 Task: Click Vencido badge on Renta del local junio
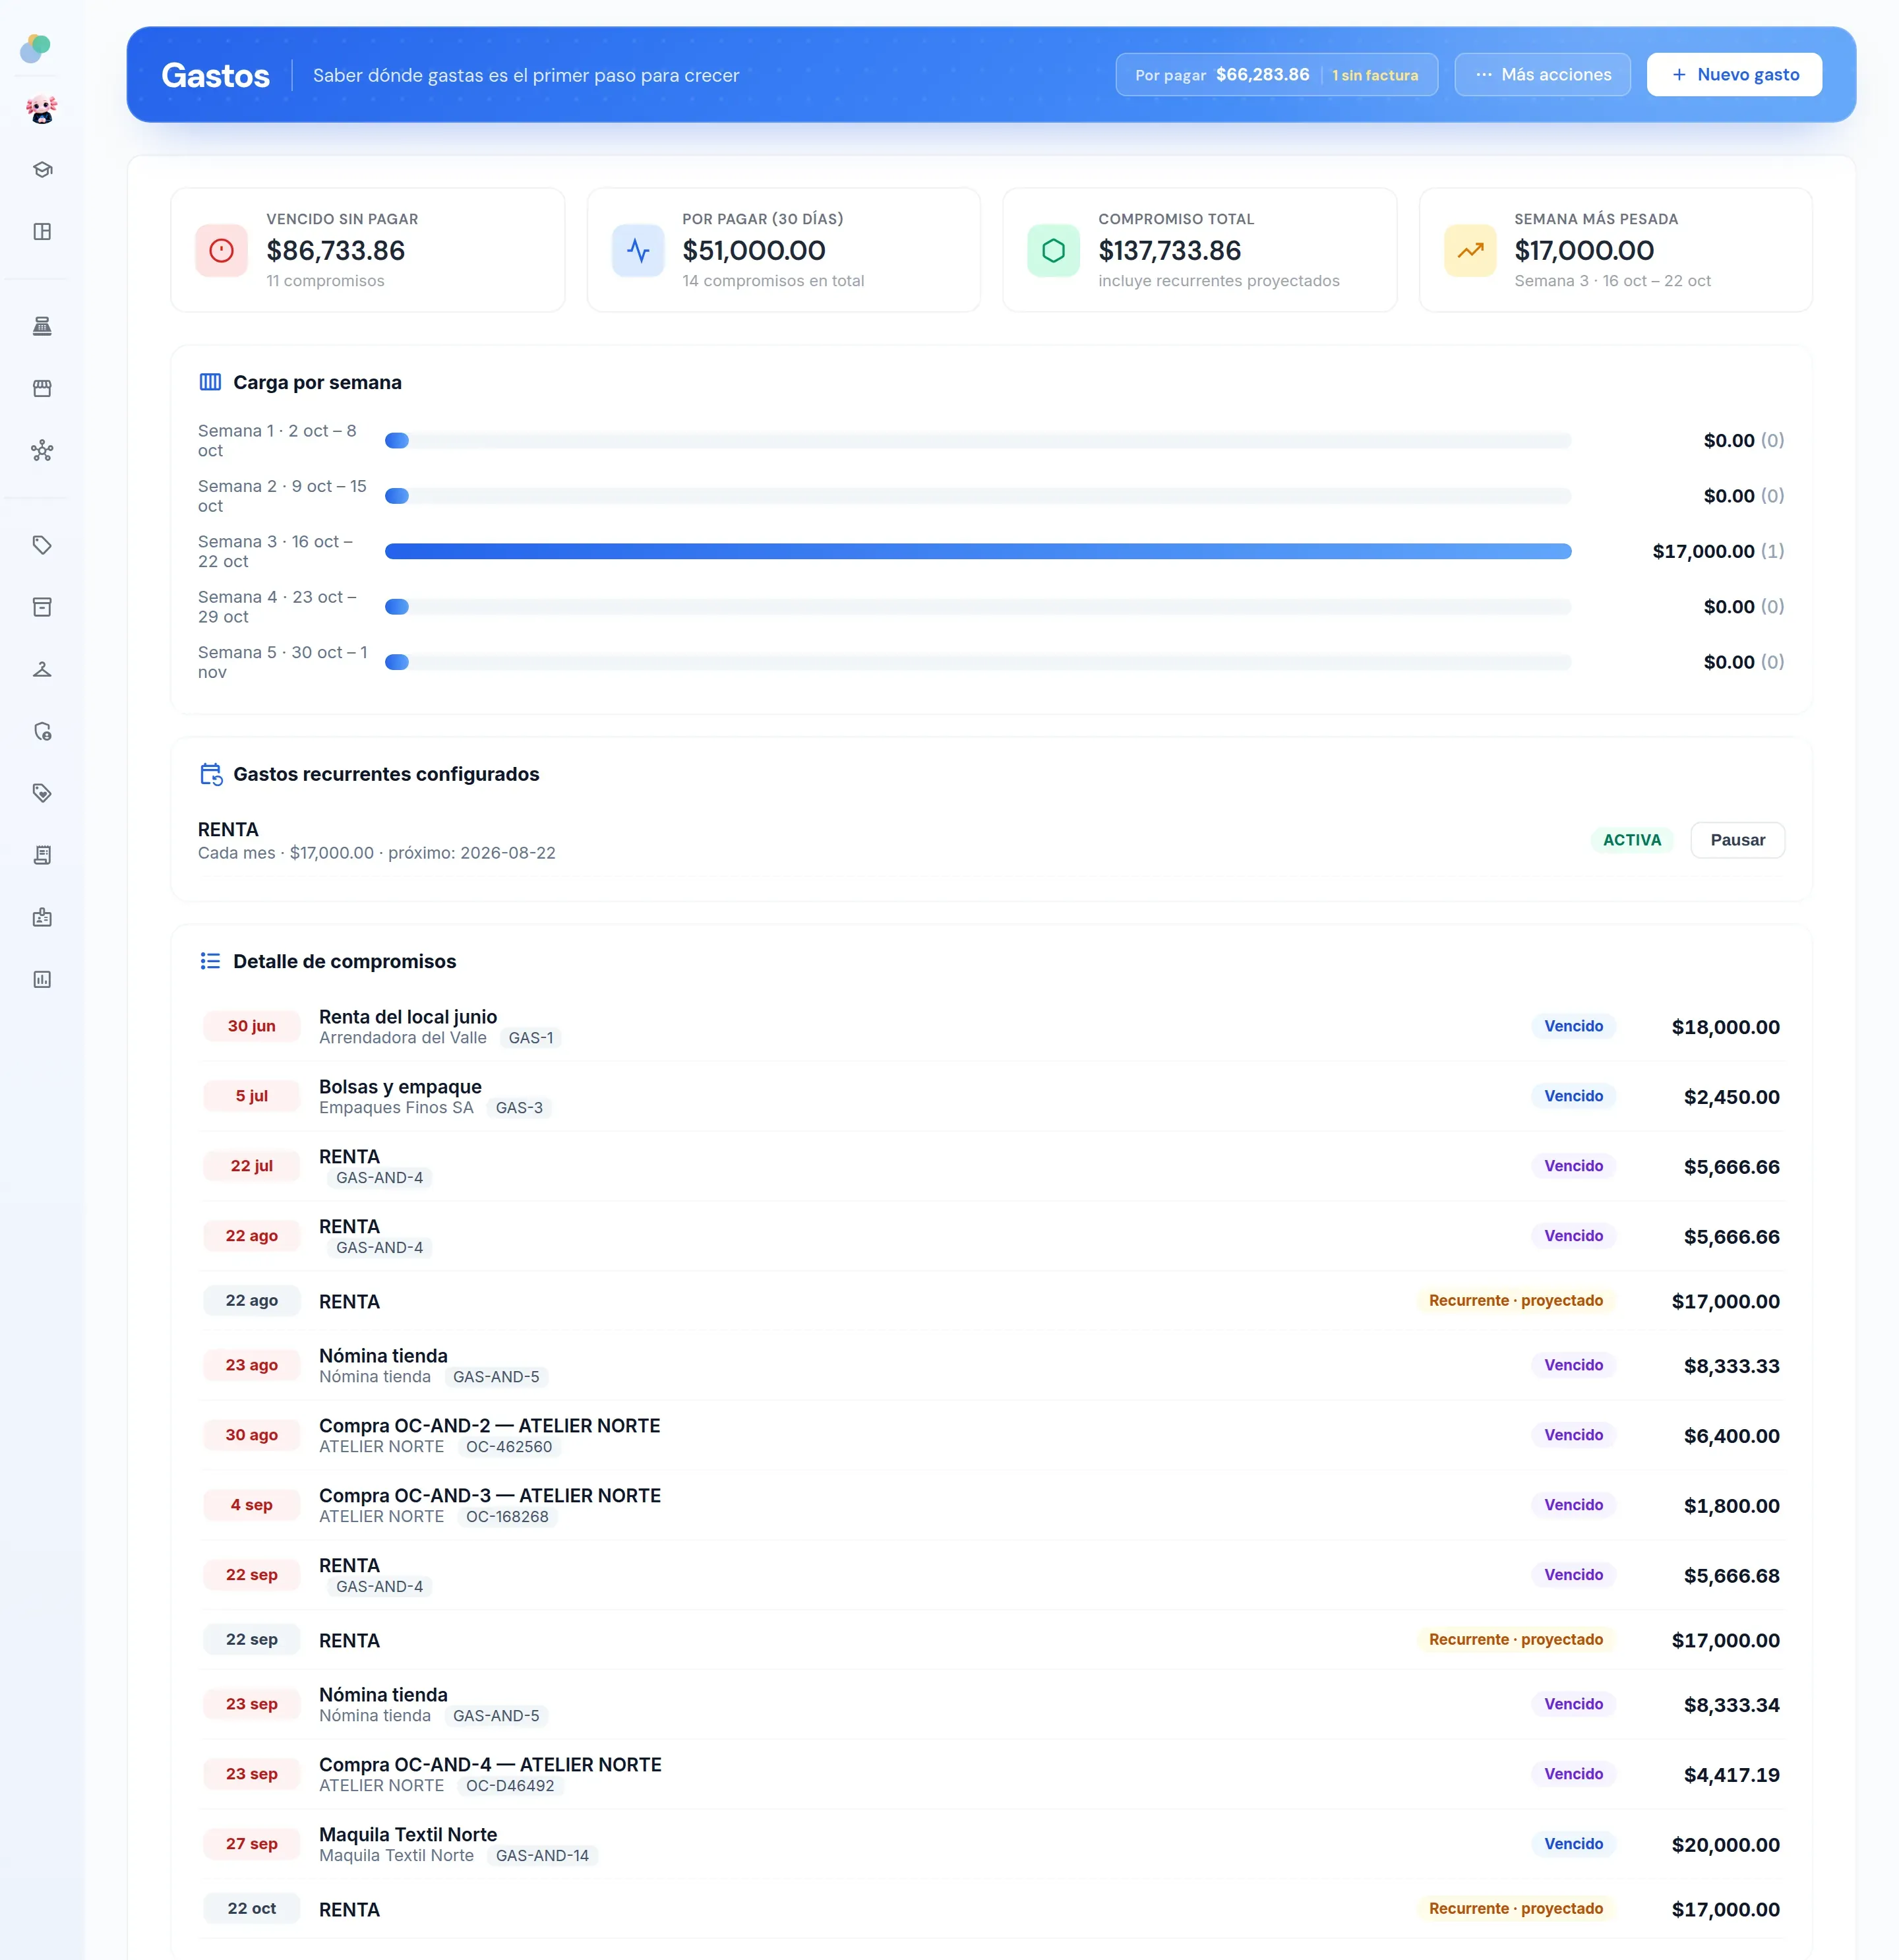(1573, 1026)
